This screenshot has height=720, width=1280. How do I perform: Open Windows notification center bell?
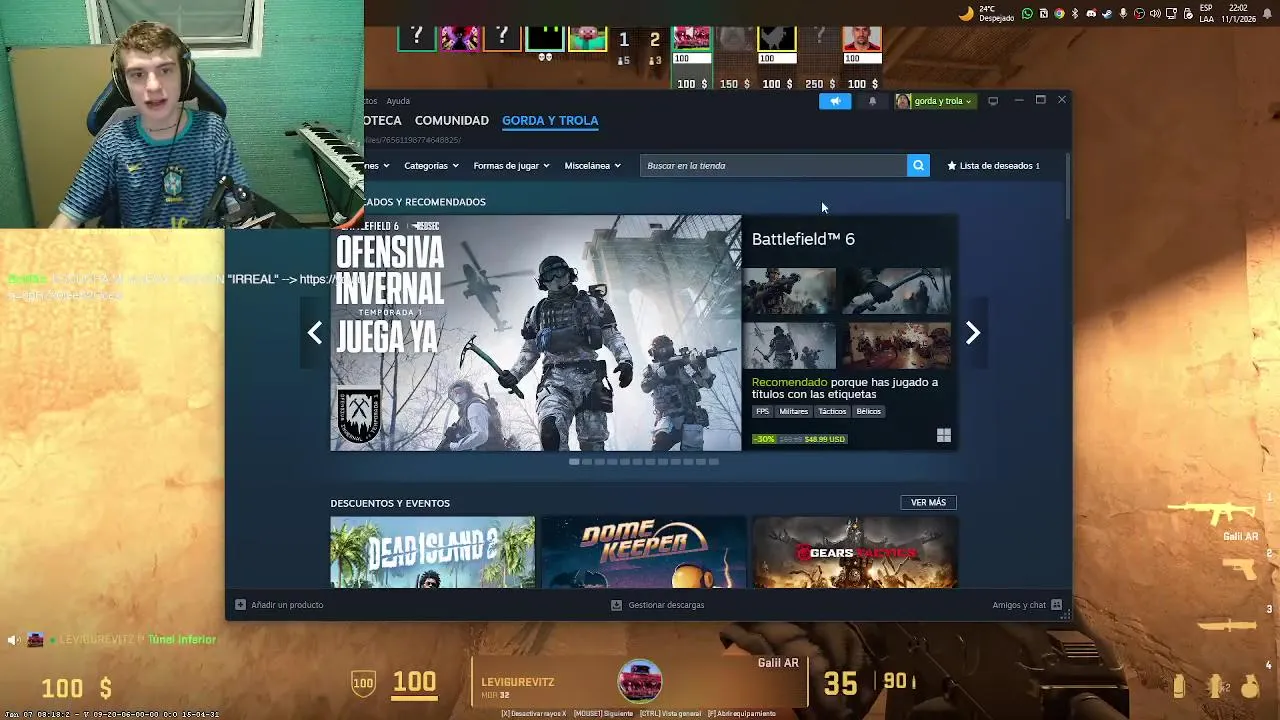click(x=1268, y=13)
